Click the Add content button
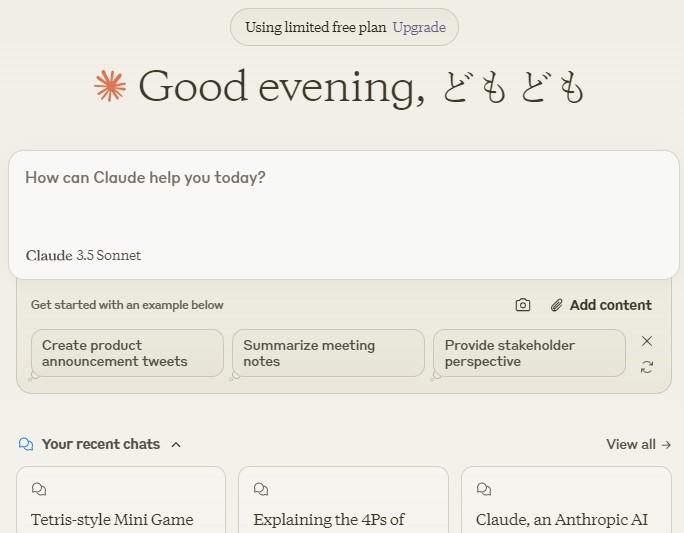 pos(601,305)
